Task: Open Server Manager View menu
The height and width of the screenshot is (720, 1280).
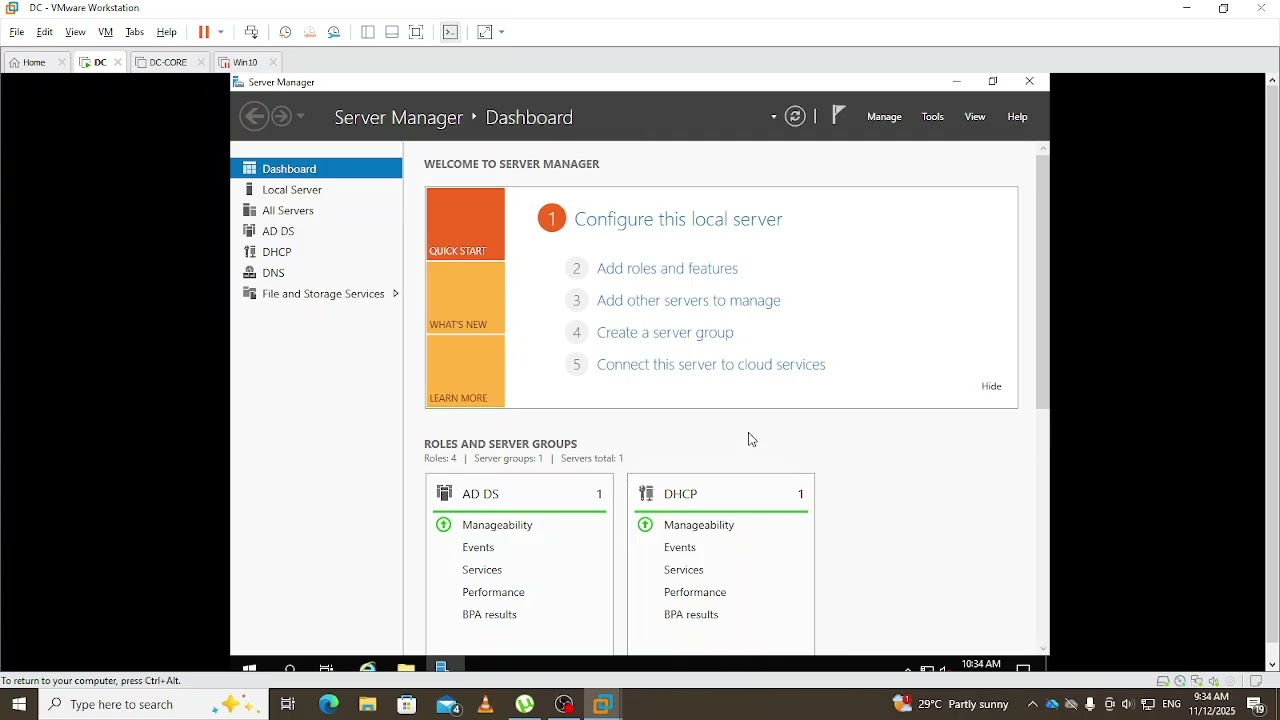Action: 975,117
